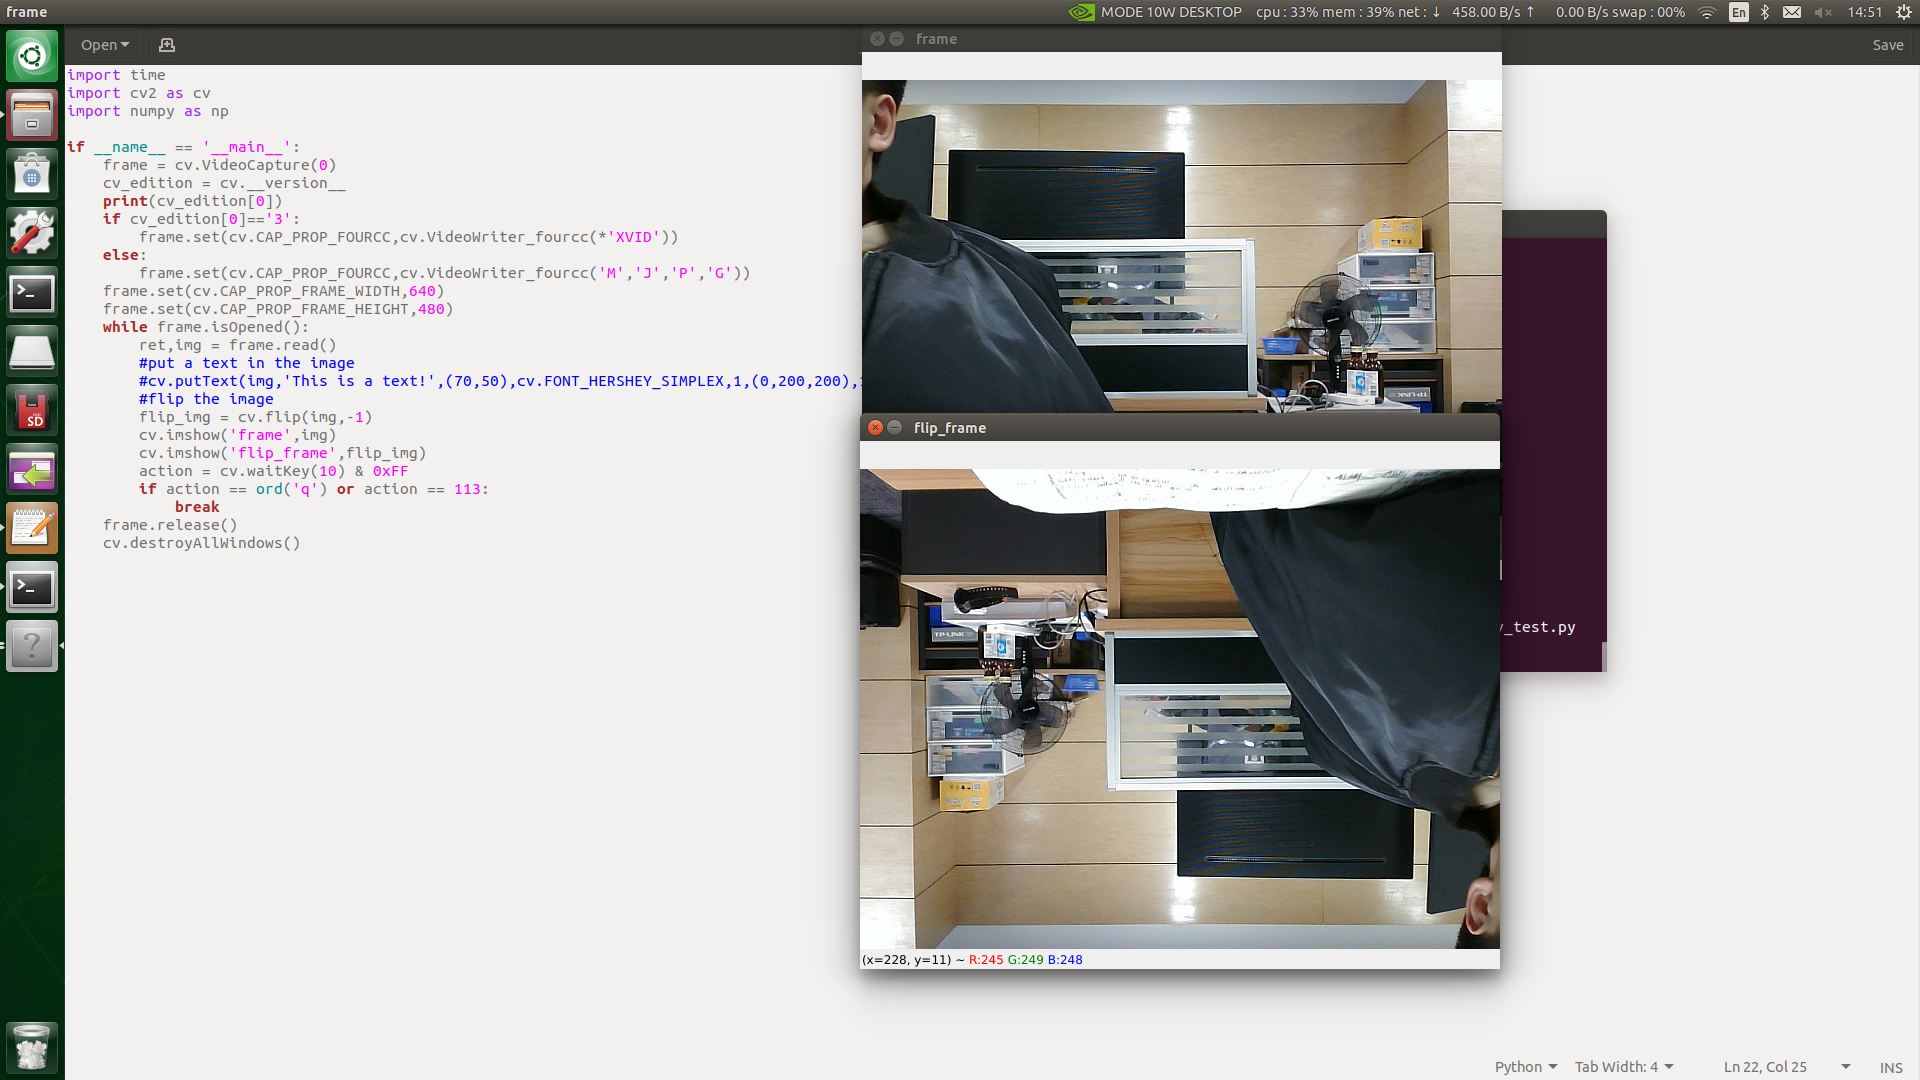The height and width of the screenshot is (1080, 1920).
Task: Open the Python language selector dropdown
Action: coord(1525,1067)
